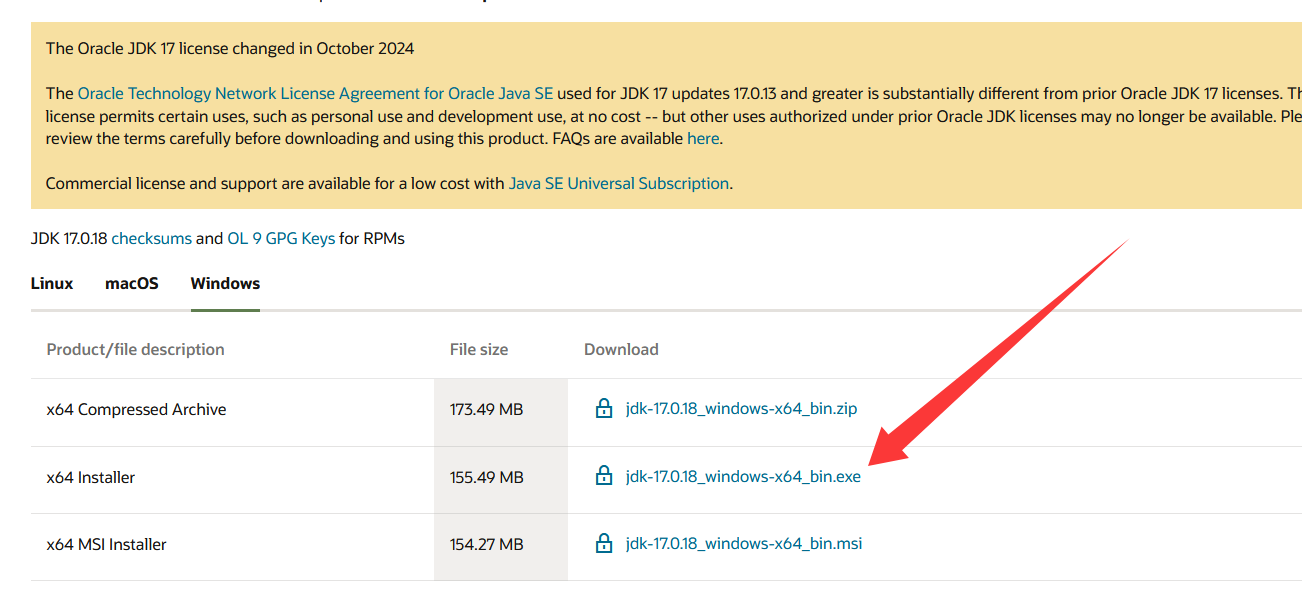
Task: Select the x64 Installer row label
Action: 91,478
